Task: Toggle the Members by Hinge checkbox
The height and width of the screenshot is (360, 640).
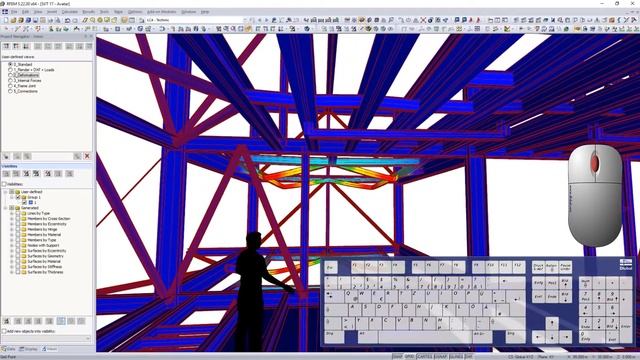Action: tap(18, 229)
